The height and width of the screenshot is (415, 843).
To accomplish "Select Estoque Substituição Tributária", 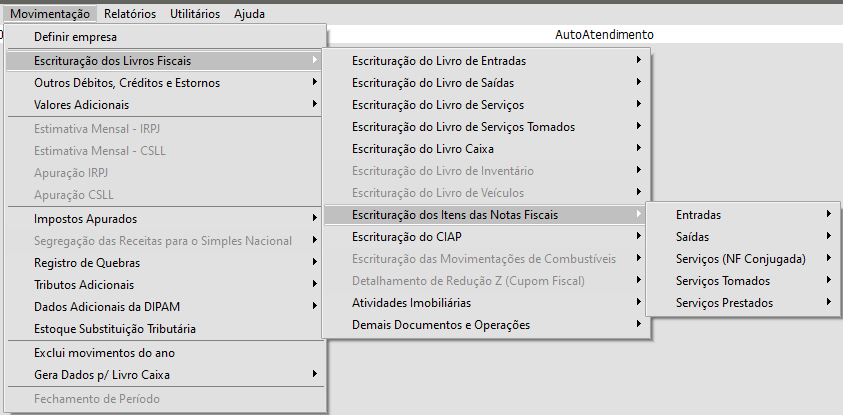I will coord(115,328).
